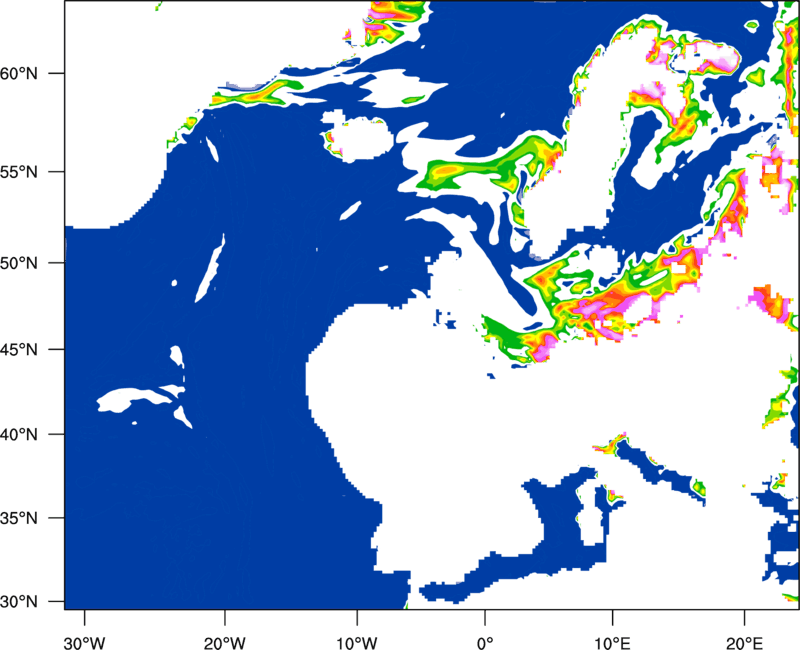The width and height of the screenshot is (800, 650).
Task: Click the 35°N latitude label
Action: [19, 518]
